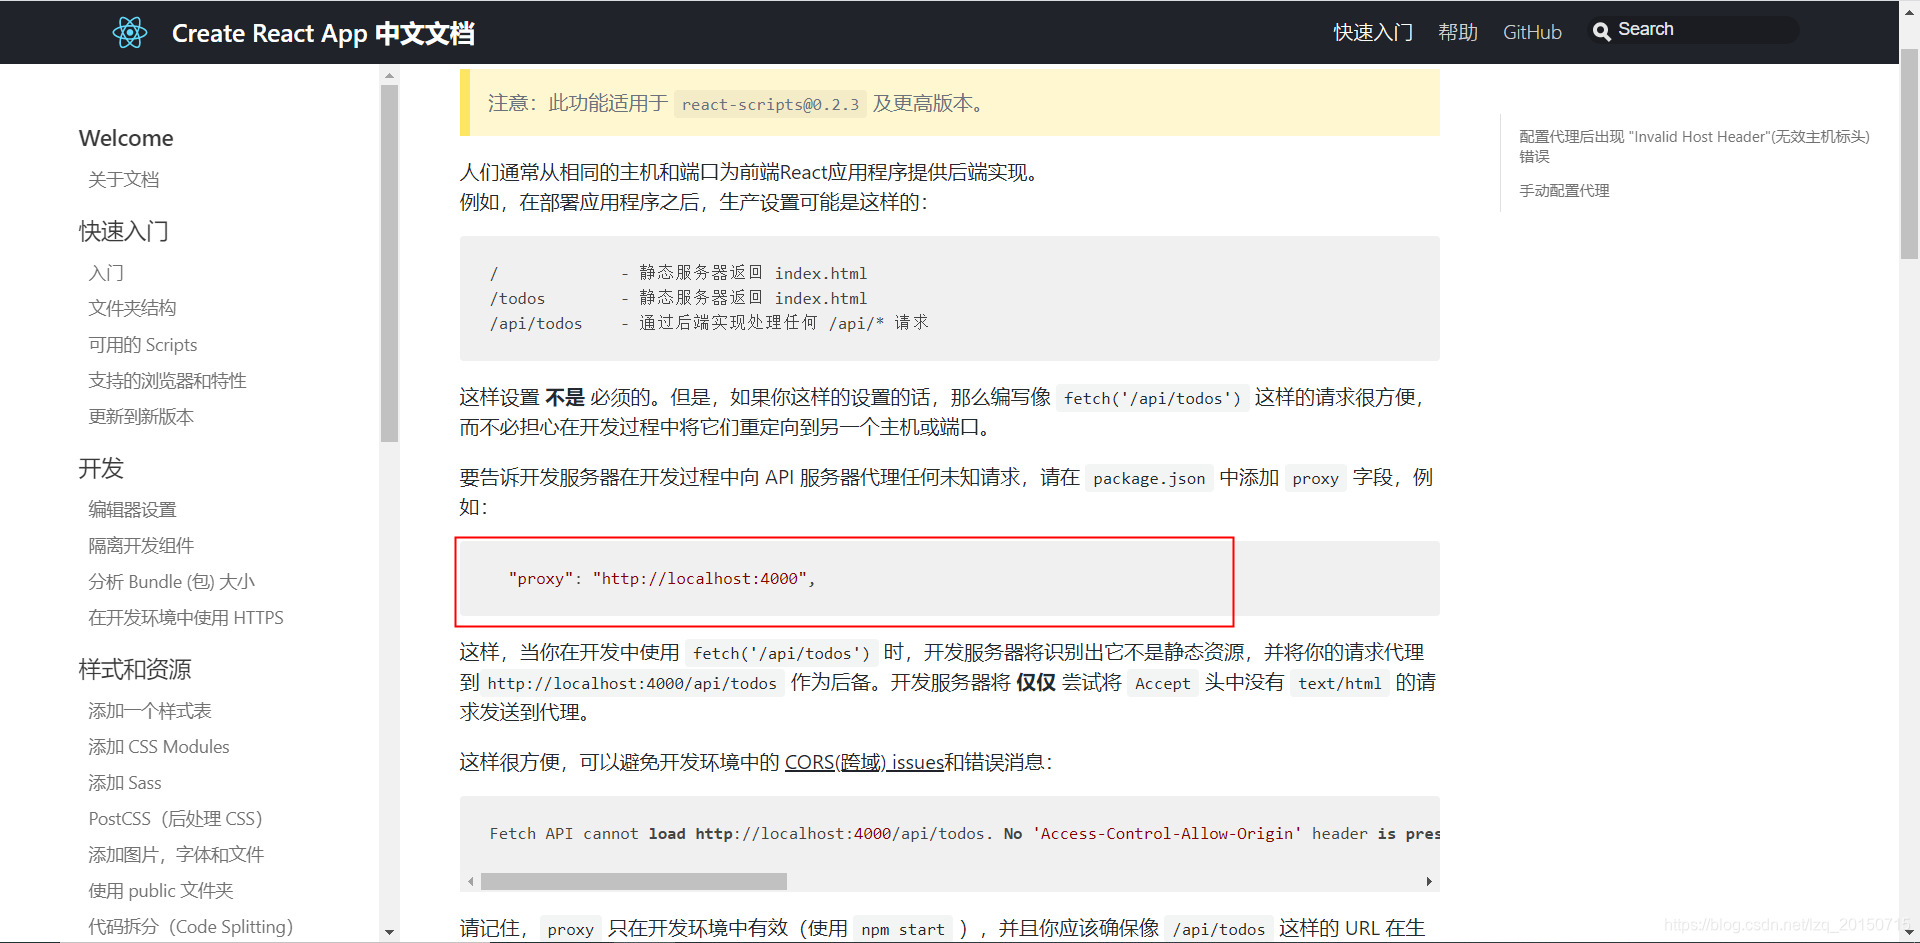Screen dimensions: 1920x943
Task: Open 文件夹结构 sidebar page
Action: tap(132, 308)
